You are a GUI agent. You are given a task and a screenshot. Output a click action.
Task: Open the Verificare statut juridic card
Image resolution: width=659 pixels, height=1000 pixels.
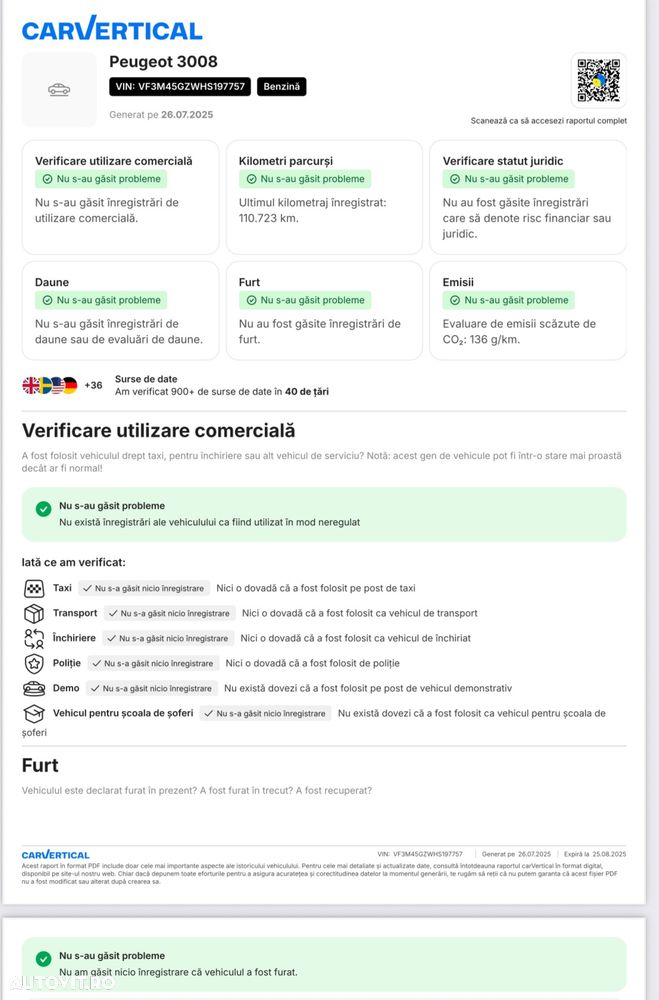click(527, 197)
